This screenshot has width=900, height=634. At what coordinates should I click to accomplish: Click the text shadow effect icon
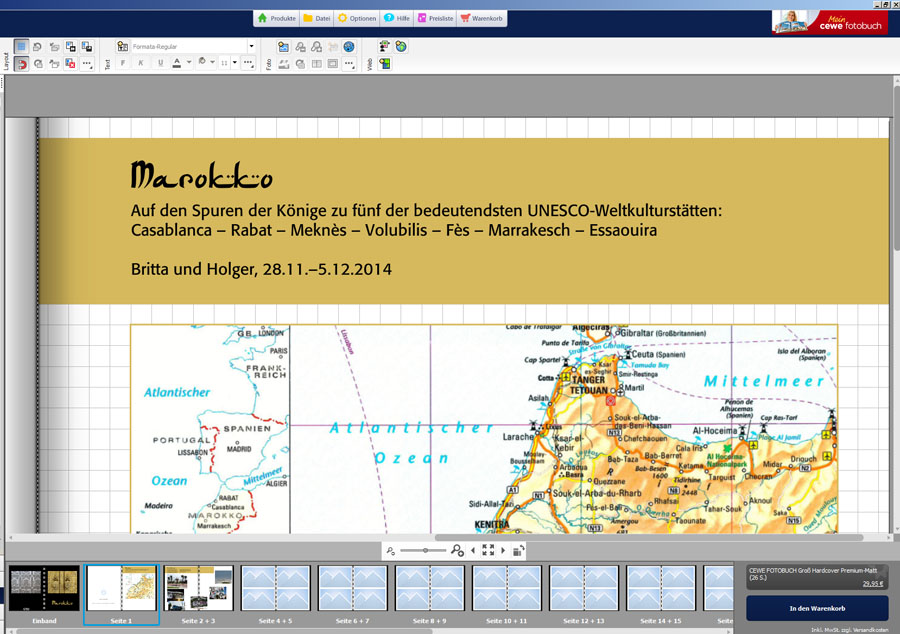coord(201,62)
